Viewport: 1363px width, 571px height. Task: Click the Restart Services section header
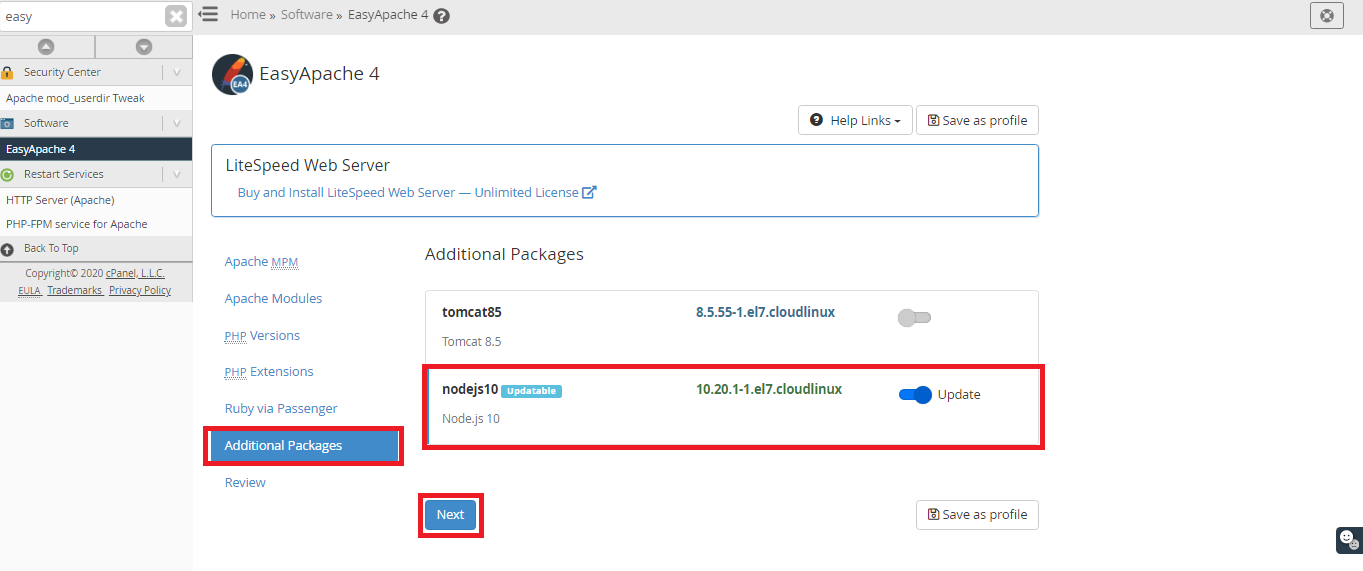(x=96, y=174)
